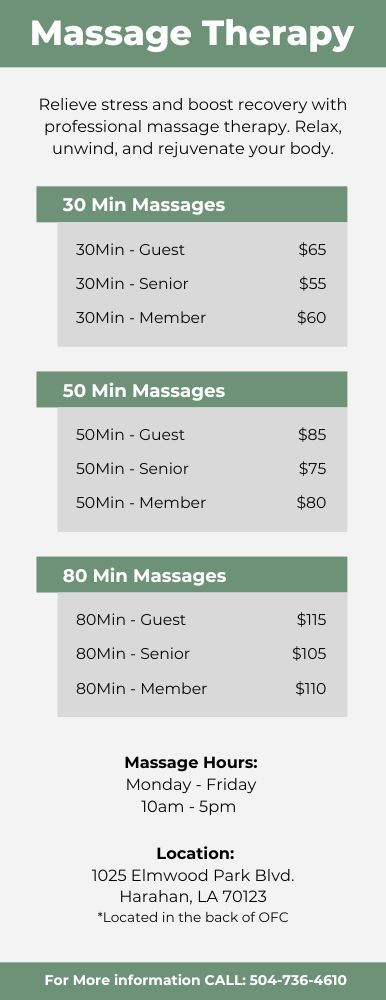Screen dimensions: 386x1000
Task: Click the 10am - 5pm time text
Action: [x=189, y=807]
